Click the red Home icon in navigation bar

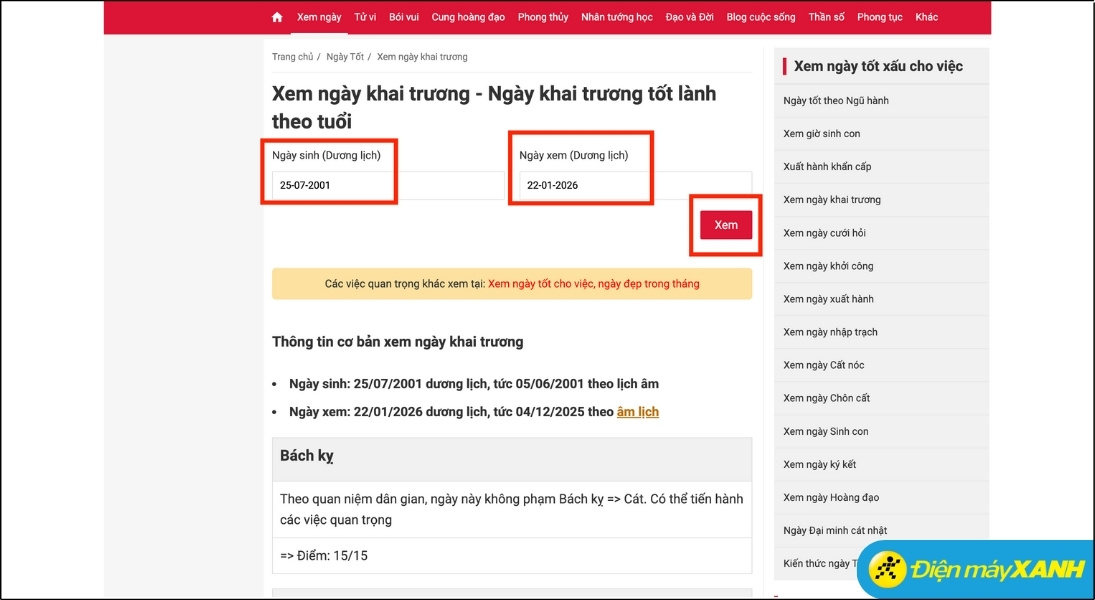276,16
